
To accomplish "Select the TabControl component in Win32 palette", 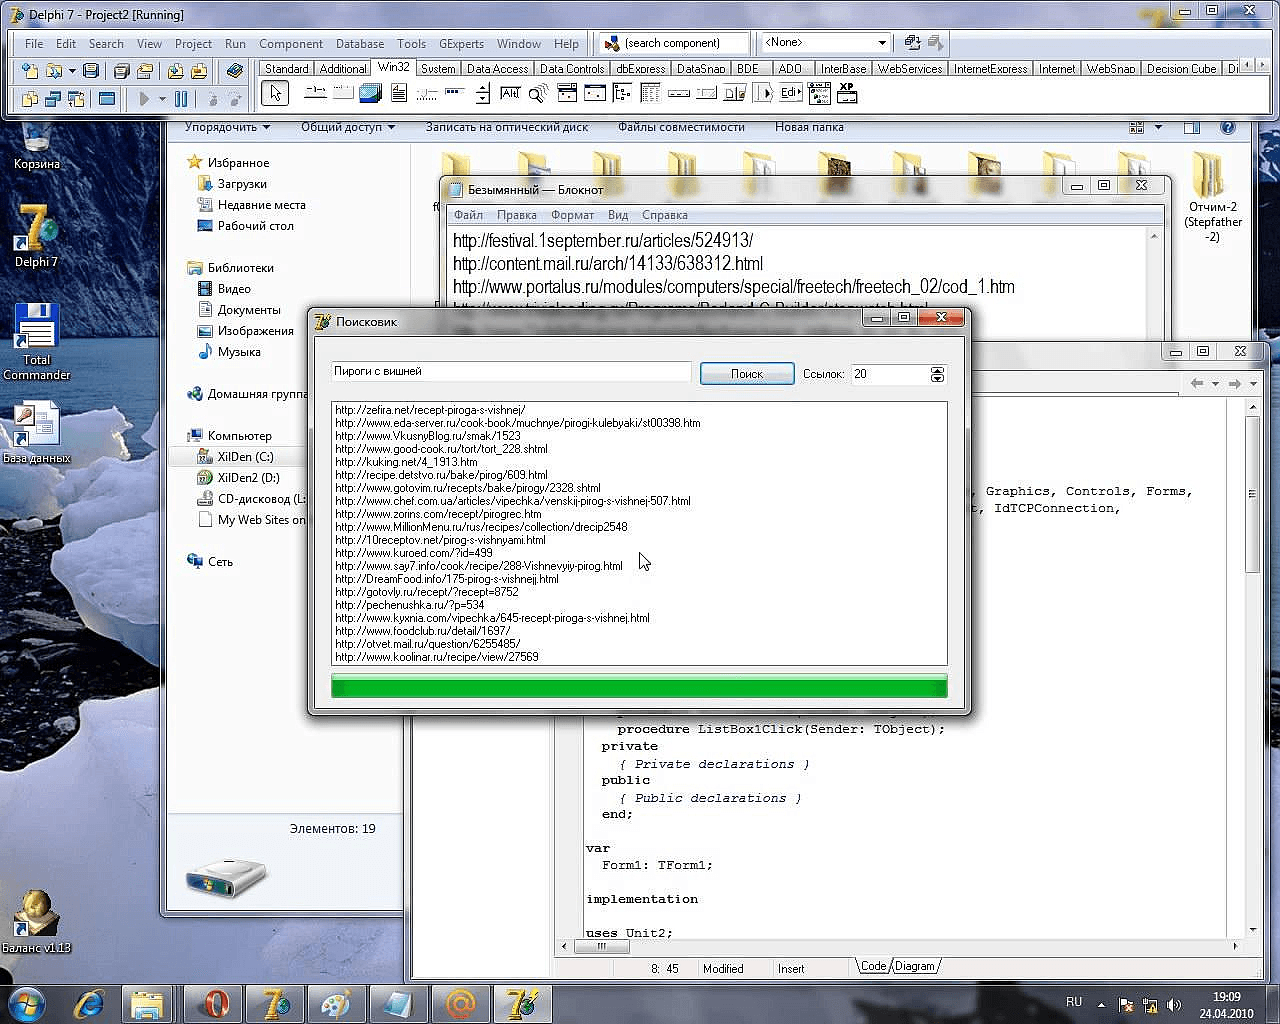I will pyautogui.click(x=315, y=94).
